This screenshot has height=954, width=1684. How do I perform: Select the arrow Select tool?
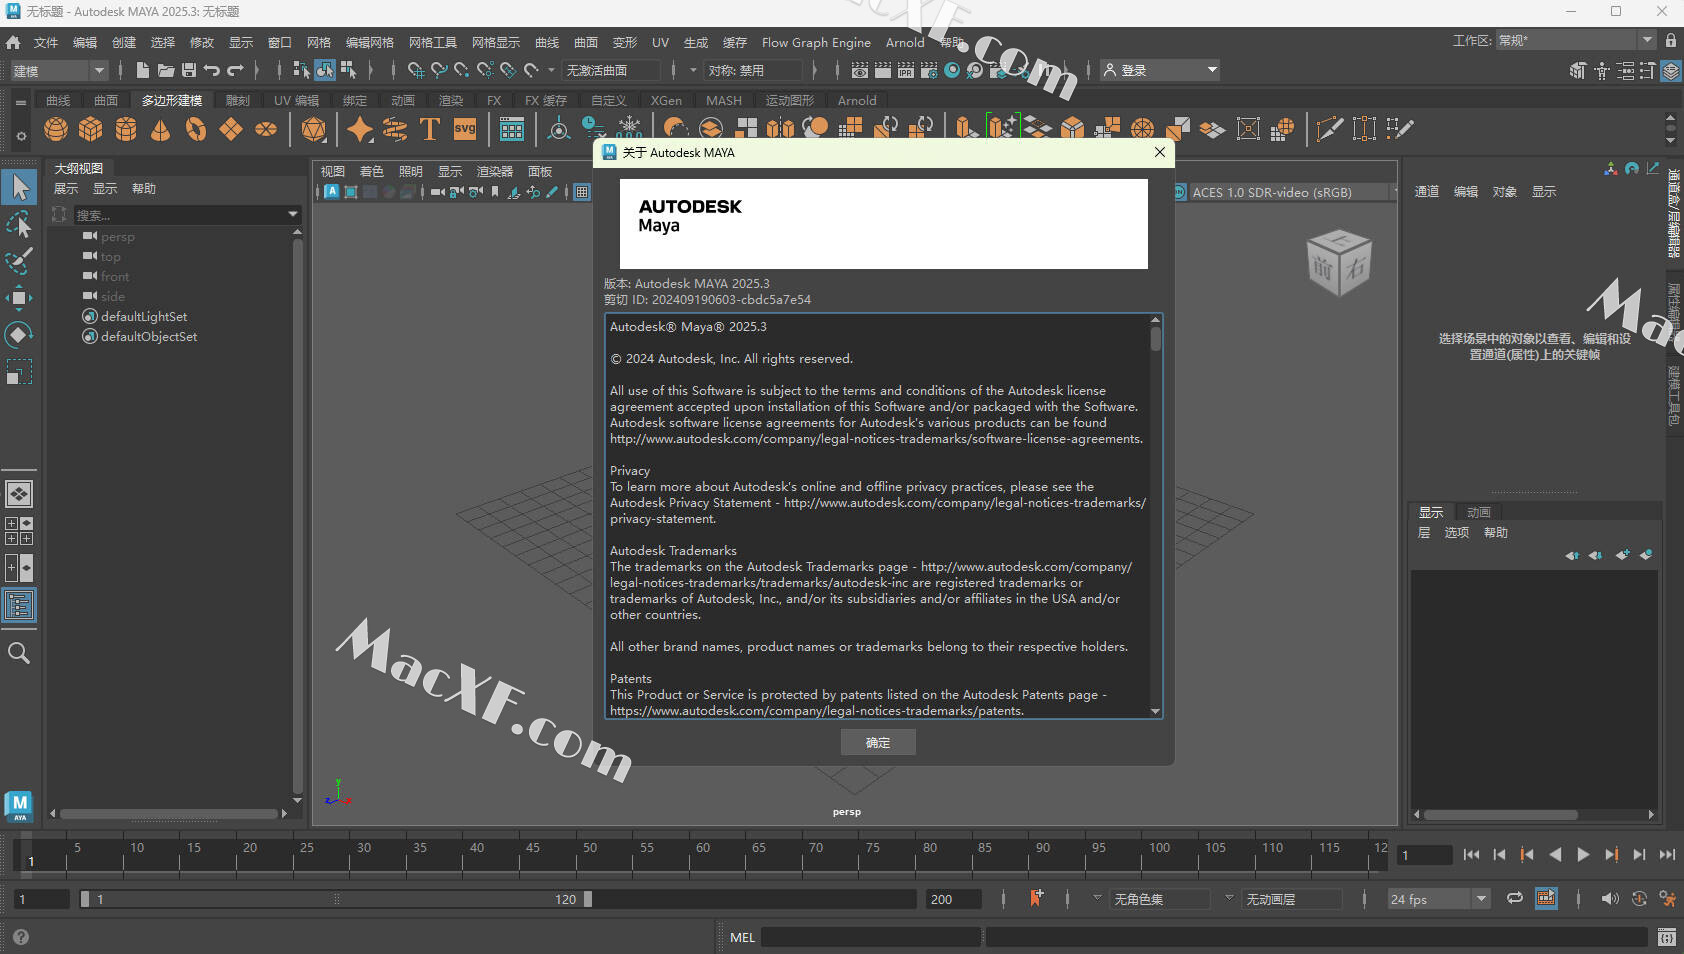[x=19, y=186]
